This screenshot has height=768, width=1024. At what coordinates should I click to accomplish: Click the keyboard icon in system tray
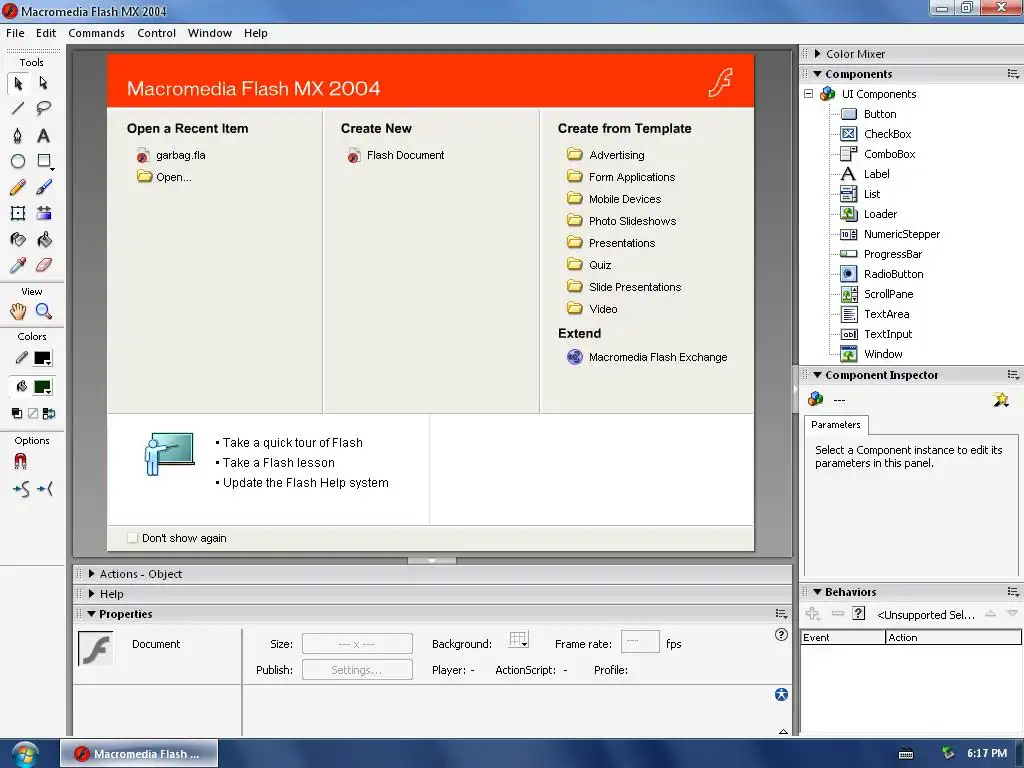click(906, 754)
